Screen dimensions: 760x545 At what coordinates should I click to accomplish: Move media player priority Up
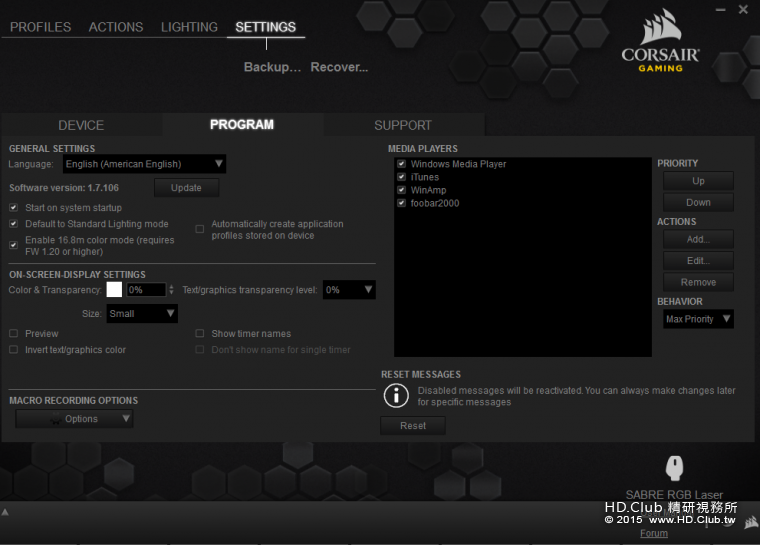698,181
